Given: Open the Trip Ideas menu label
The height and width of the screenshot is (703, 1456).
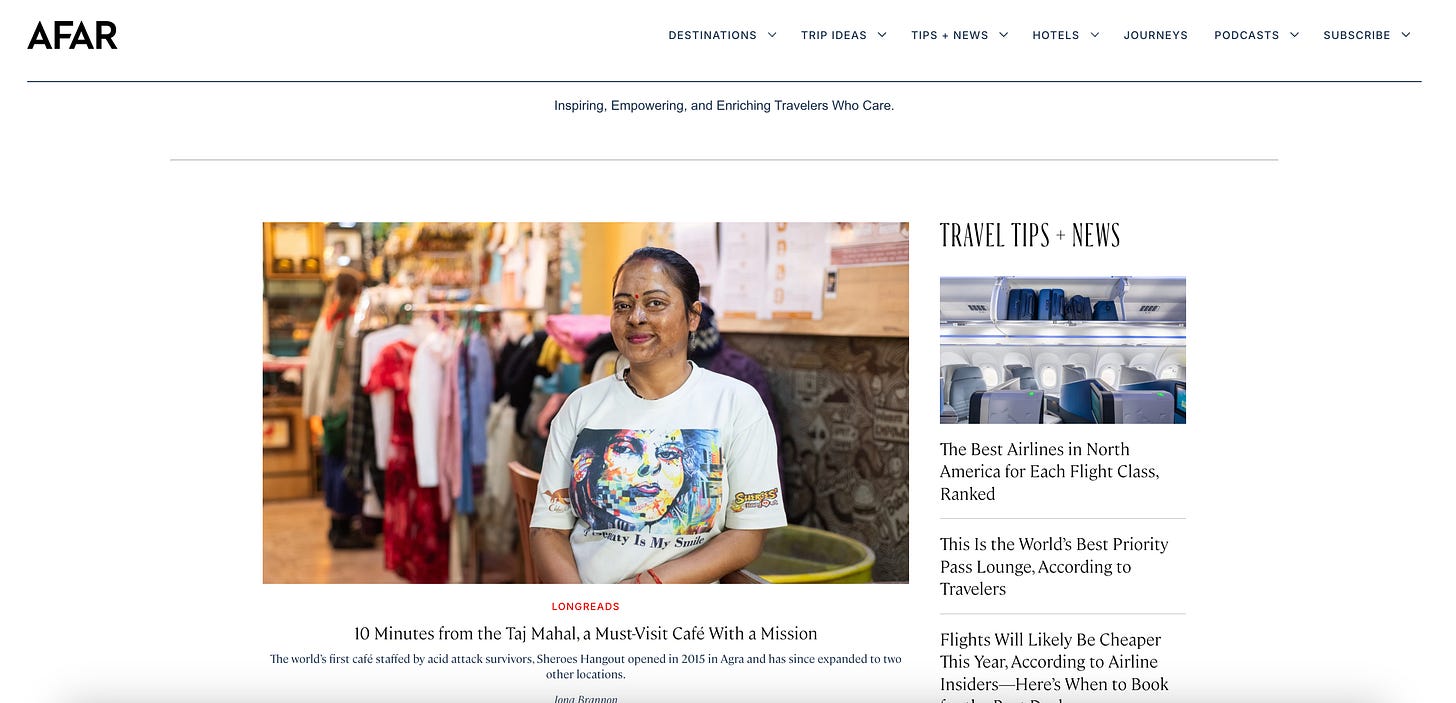Looking at the screenshot, I should pyautogui.click(x=834, y=35).
